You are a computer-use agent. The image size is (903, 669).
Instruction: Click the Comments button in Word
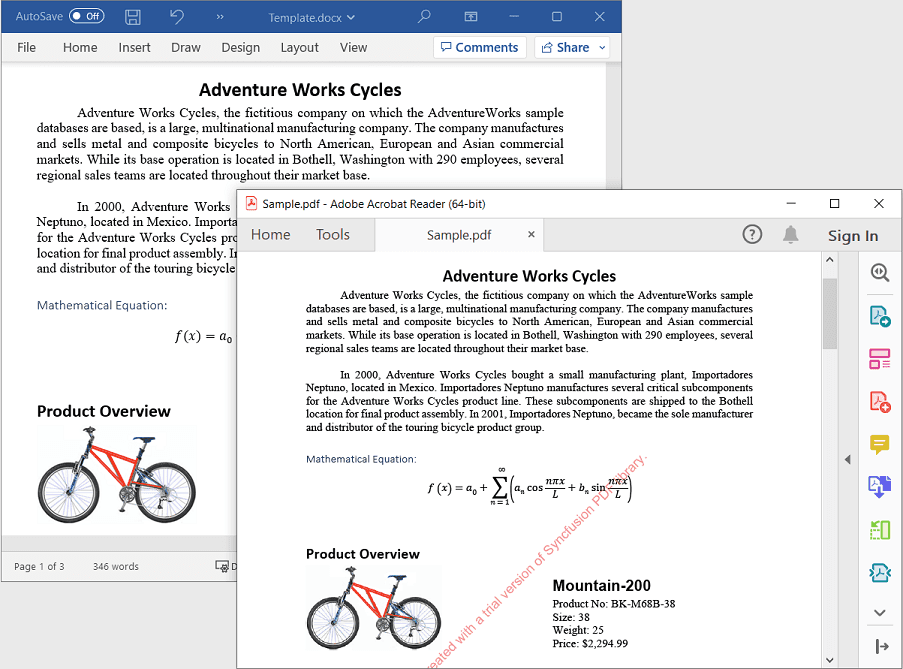pos(480,47)
